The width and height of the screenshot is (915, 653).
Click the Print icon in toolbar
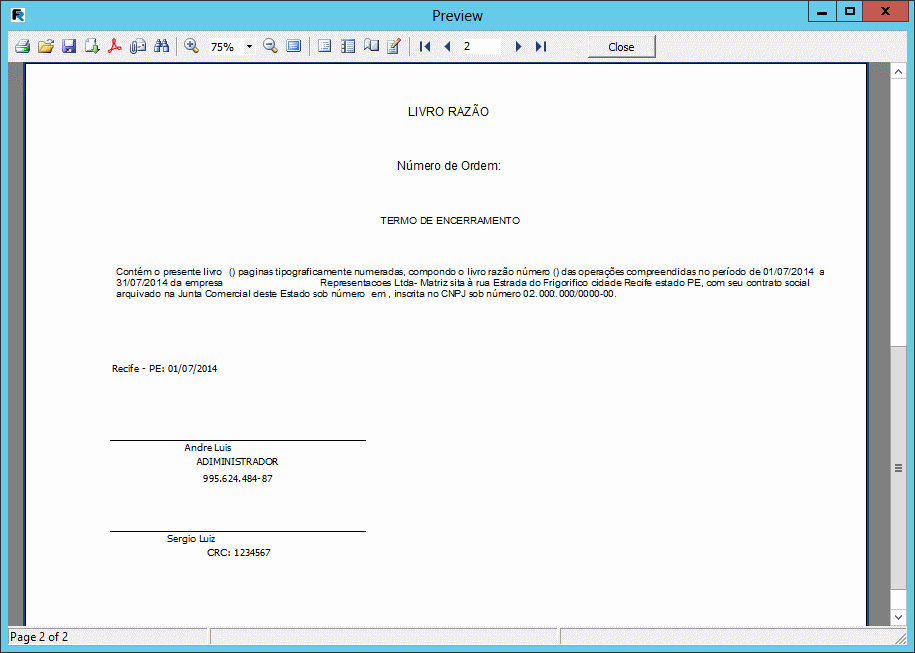(22, 46)
